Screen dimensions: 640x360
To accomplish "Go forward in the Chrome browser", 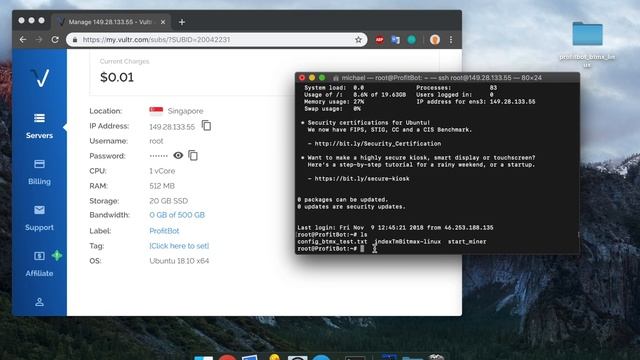I will pyautogui.click(x=39, y=40).
